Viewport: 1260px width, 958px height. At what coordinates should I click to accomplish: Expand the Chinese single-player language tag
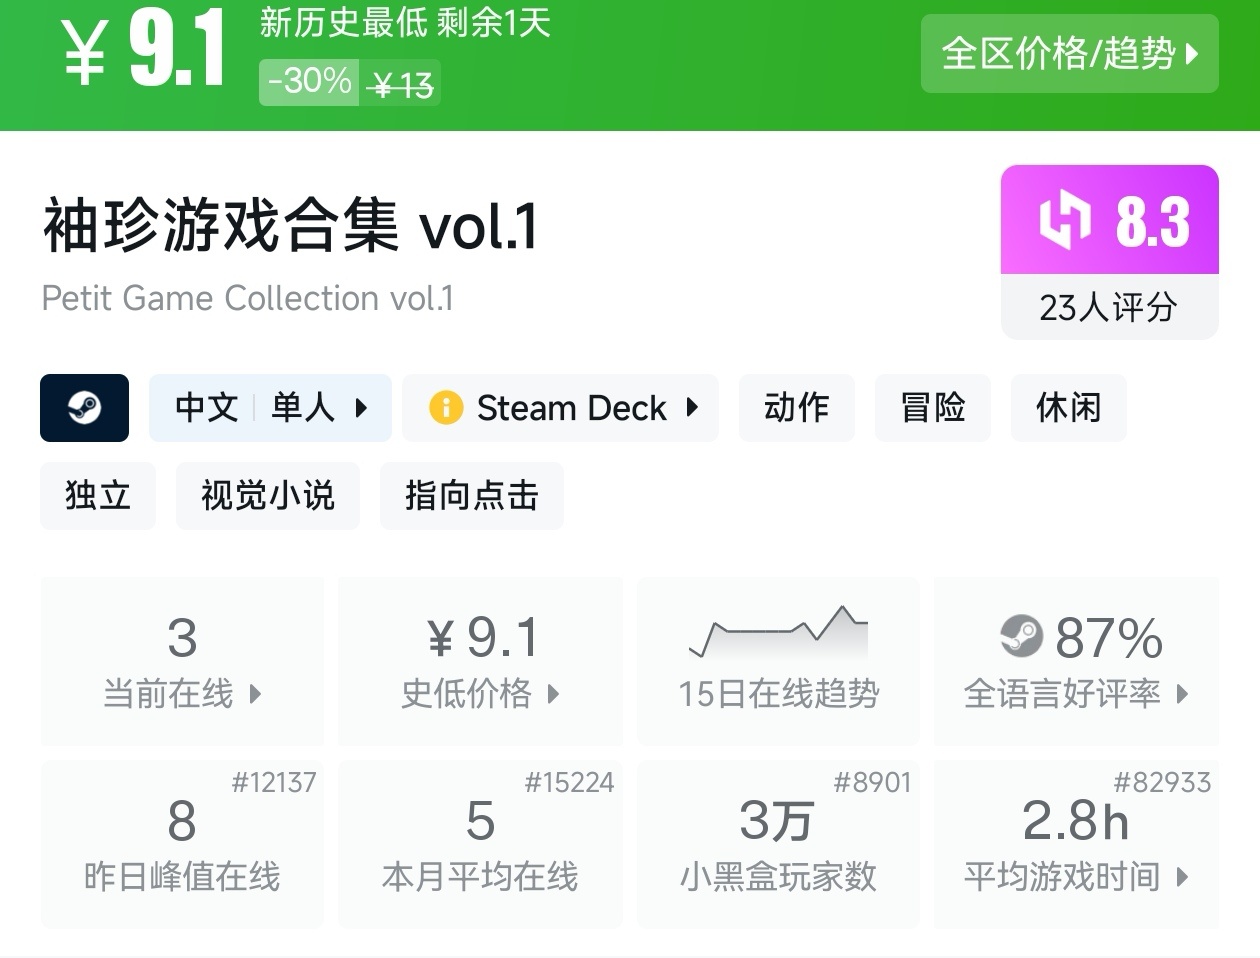[270, 408]
